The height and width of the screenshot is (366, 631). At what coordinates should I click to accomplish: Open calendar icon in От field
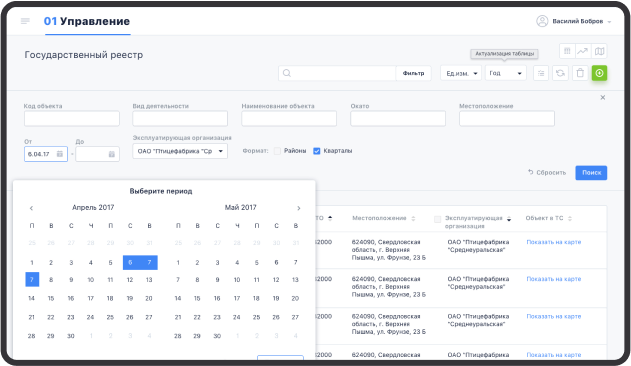click(60, 154)
